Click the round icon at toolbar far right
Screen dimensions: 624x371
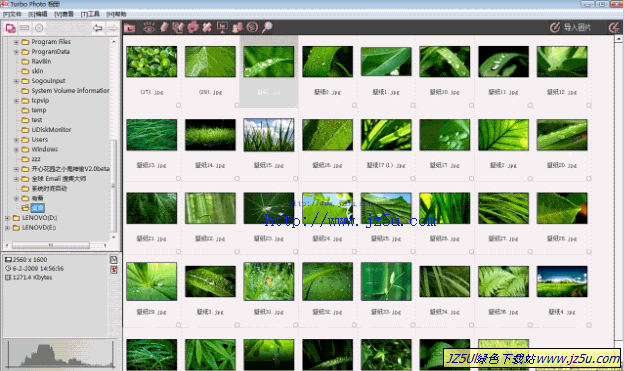(614, 27)
